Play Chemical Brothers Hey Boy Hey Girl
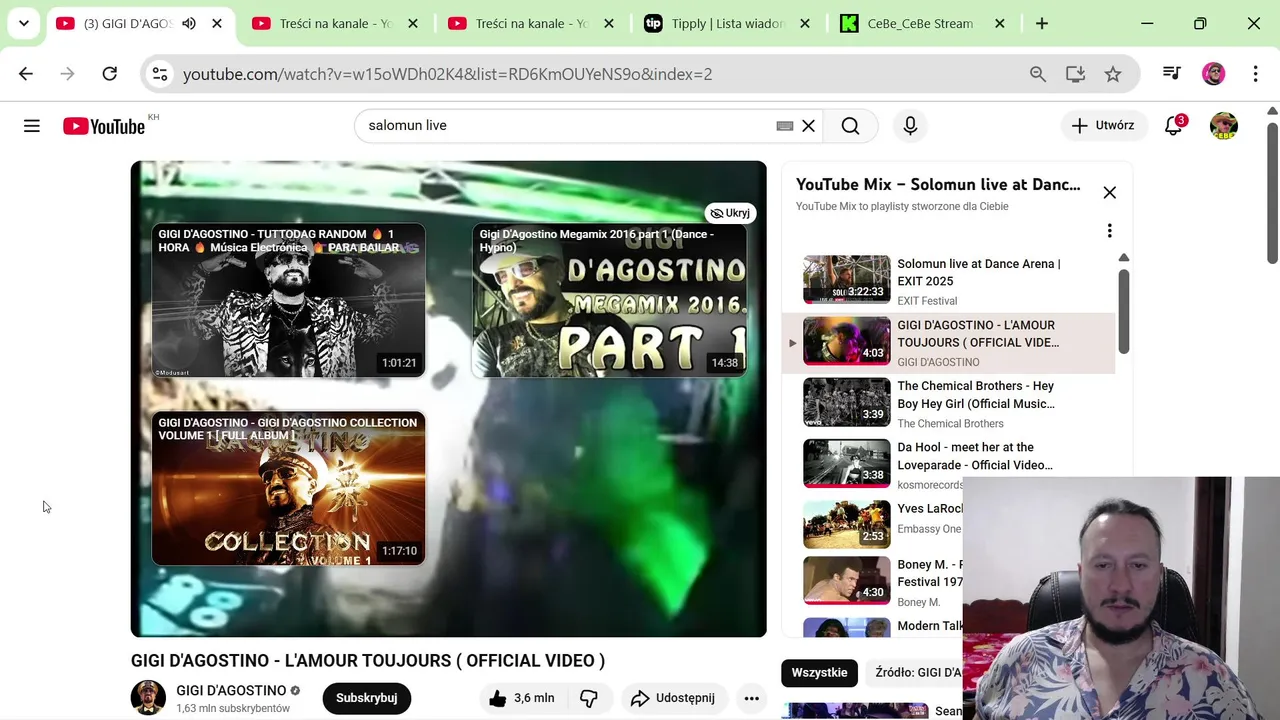 click(x=948, y=403)
